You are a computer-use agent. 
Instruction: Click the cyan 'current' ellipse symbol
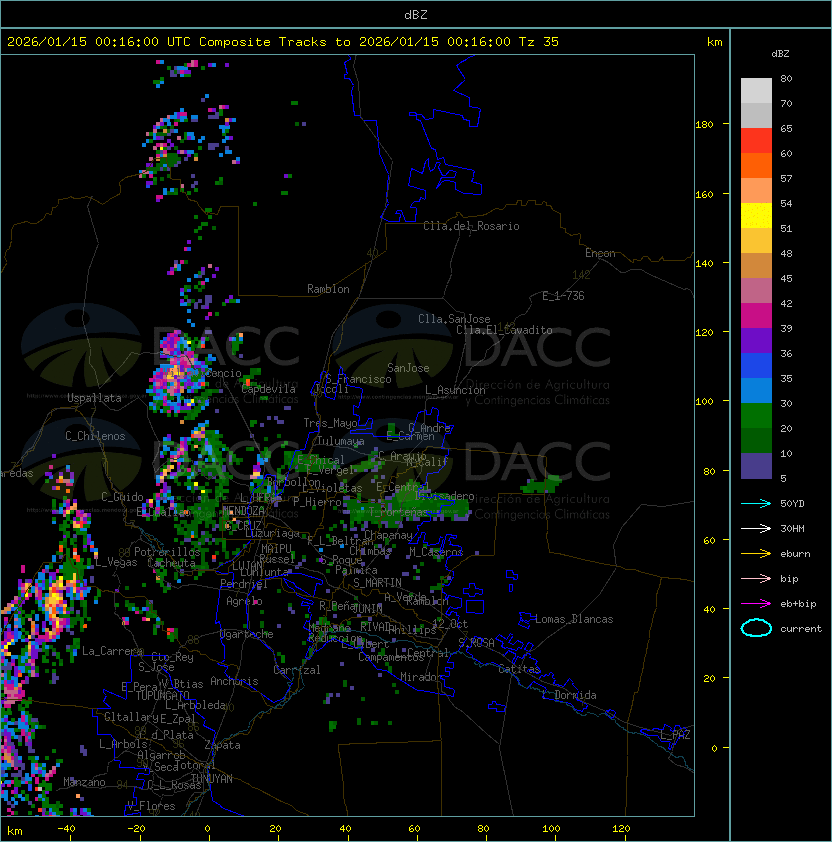[756, 628]
